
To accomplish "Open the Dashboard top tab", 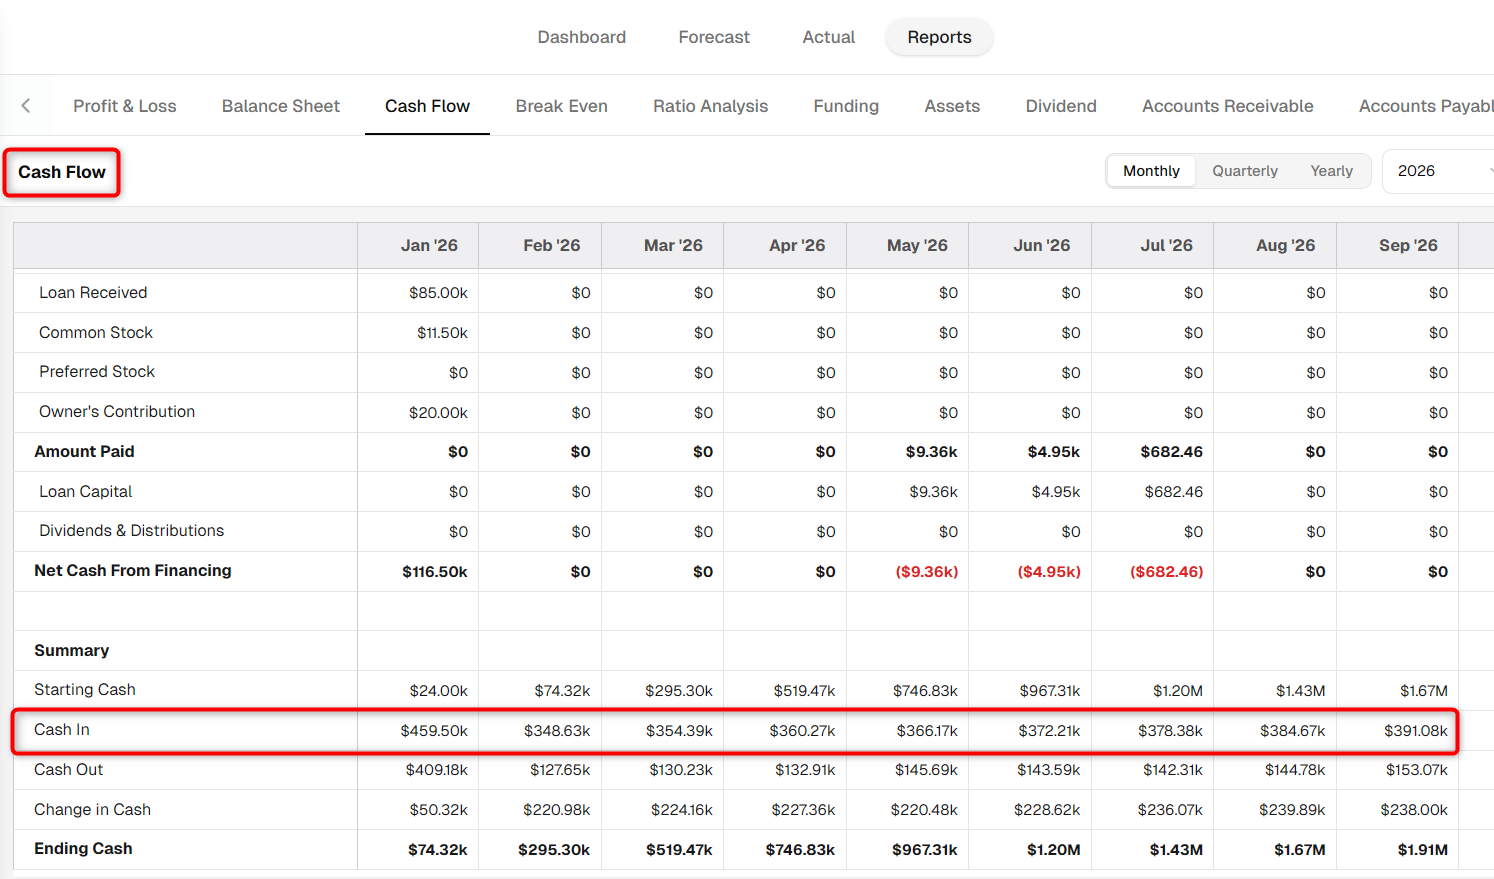I will [x=581, y=37].
